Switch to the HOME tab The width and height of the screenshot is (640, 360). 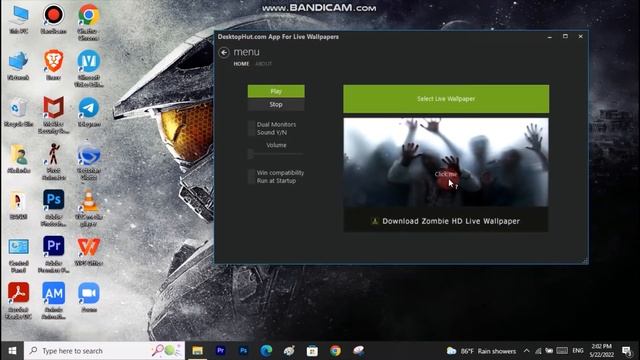click(x=241, y=64)
